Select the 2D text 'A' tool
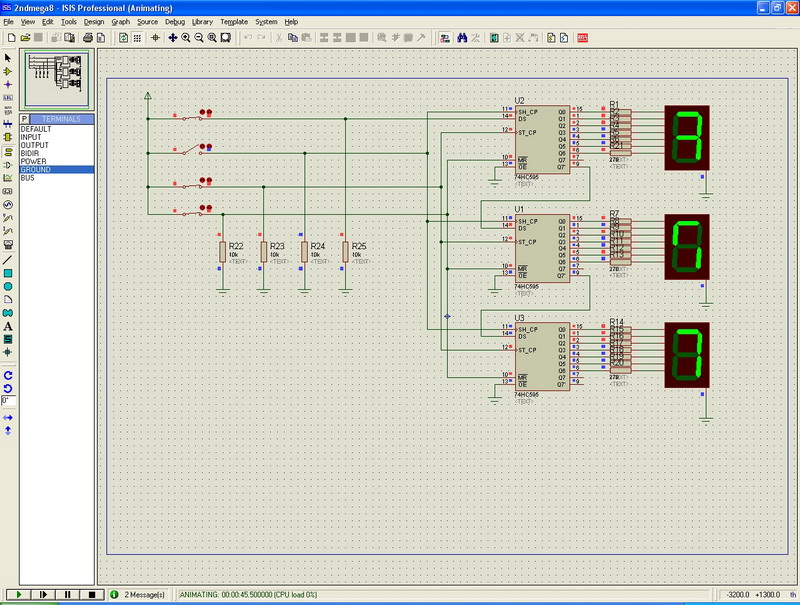 click(8, 326)
